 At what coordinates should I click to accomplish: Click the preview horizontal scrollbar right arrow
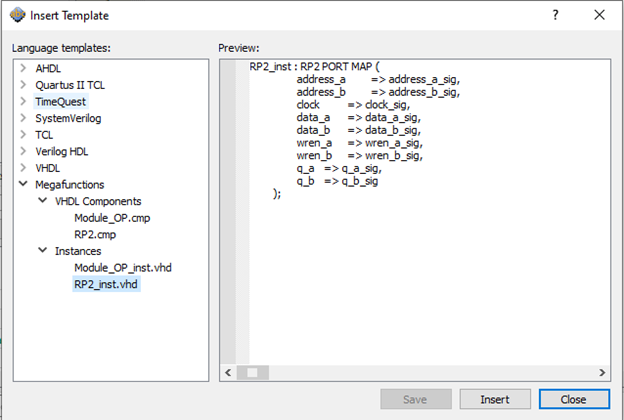click(x=601, y=372)
